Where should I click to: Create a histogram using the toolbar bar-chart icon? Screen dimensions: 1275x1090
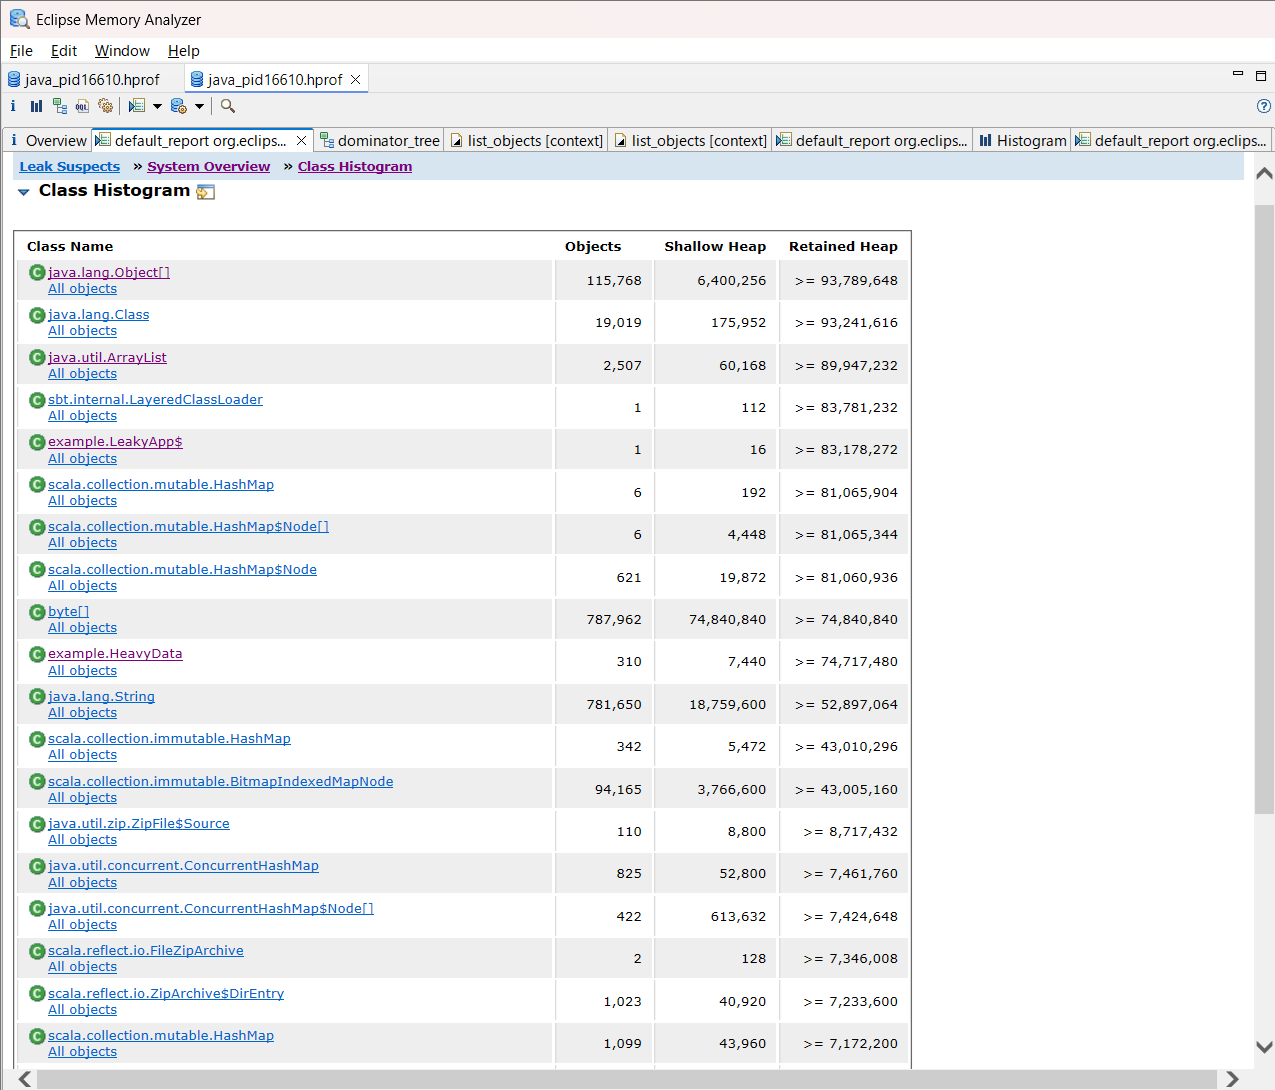click(x=36, y=106)
